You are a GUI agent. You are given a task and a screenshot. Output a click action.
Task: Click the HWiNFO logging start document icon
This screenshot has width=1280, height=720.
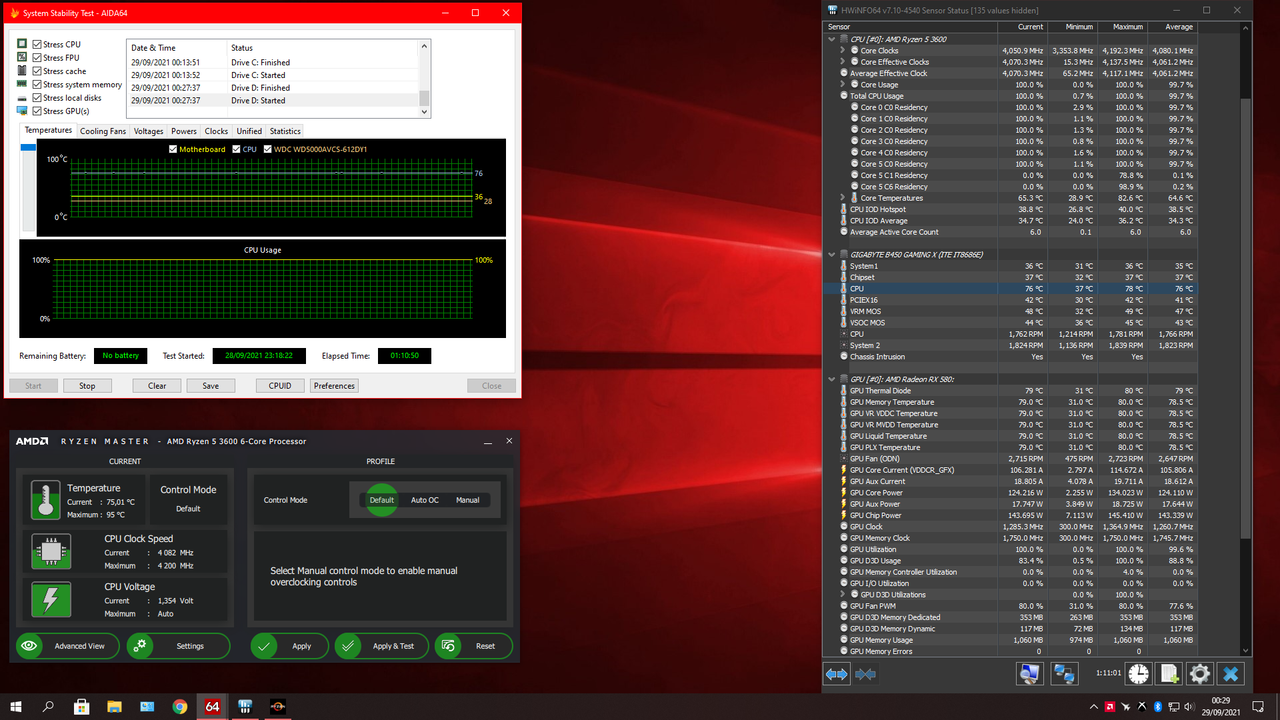[x=1169, y=674]
